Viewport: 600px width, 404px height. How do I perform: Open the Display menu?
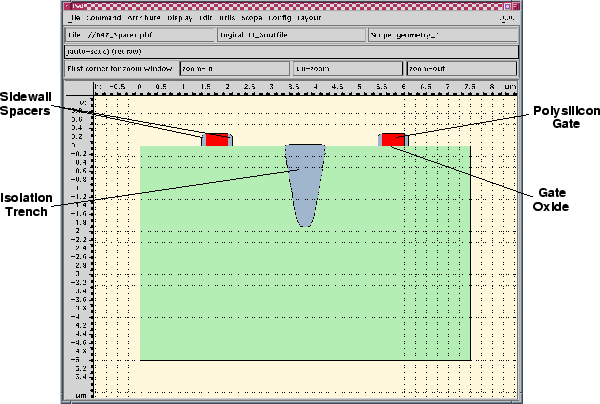click(181, 18)
